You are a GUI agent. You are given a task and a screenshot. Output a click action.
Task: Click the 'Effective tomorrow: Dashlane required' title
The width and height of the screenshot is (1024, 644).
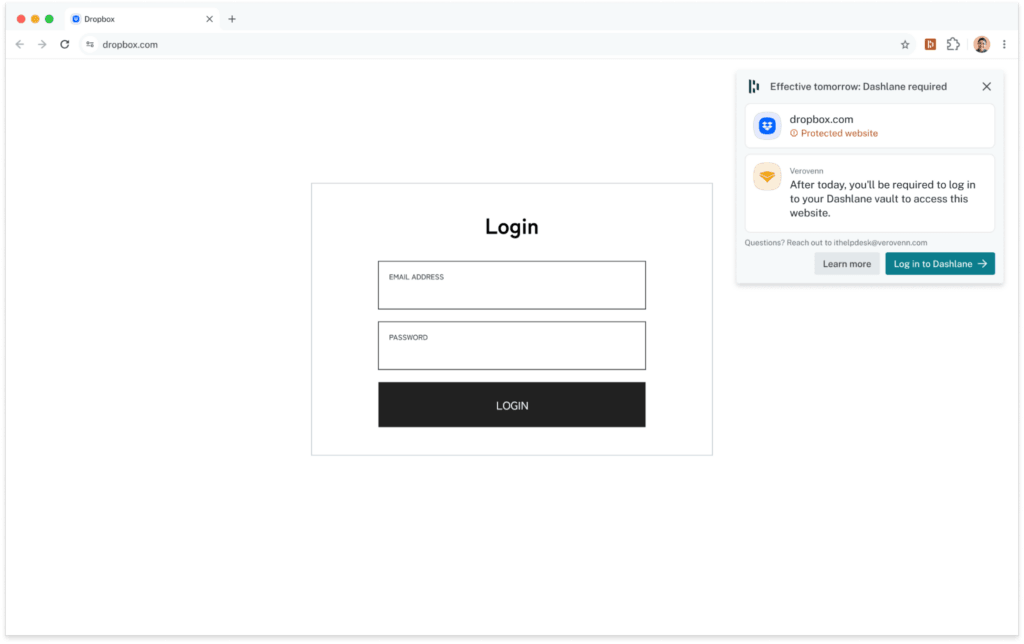click(858, 86)
